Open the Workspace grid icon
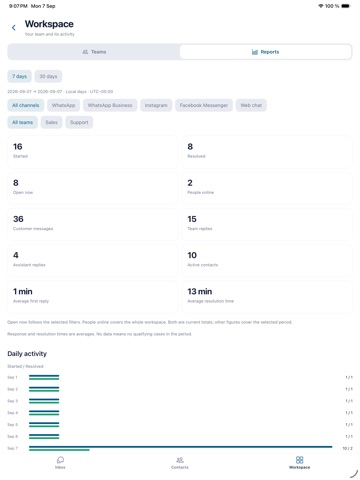 pyautogui.click(x=299, y=460)
